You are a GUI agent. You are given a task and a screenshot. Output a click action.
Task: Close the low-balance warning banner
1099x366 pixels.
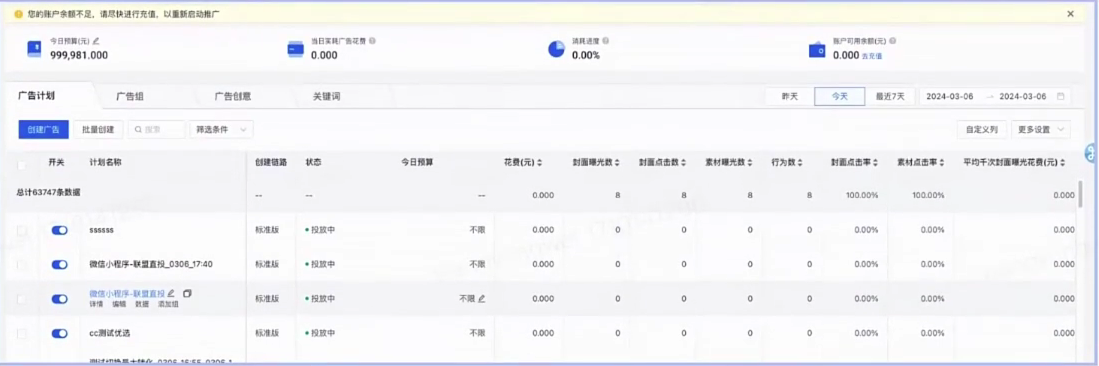coord(1070,13)
